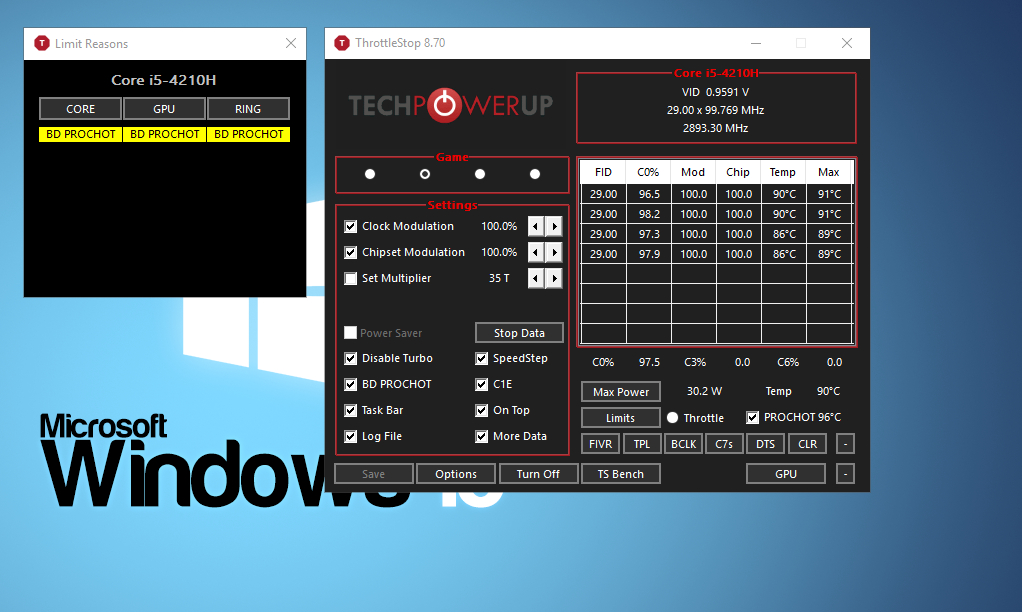Click the Turn Off button
This screenshot has width=1022, height=612.
click(538, 474)
